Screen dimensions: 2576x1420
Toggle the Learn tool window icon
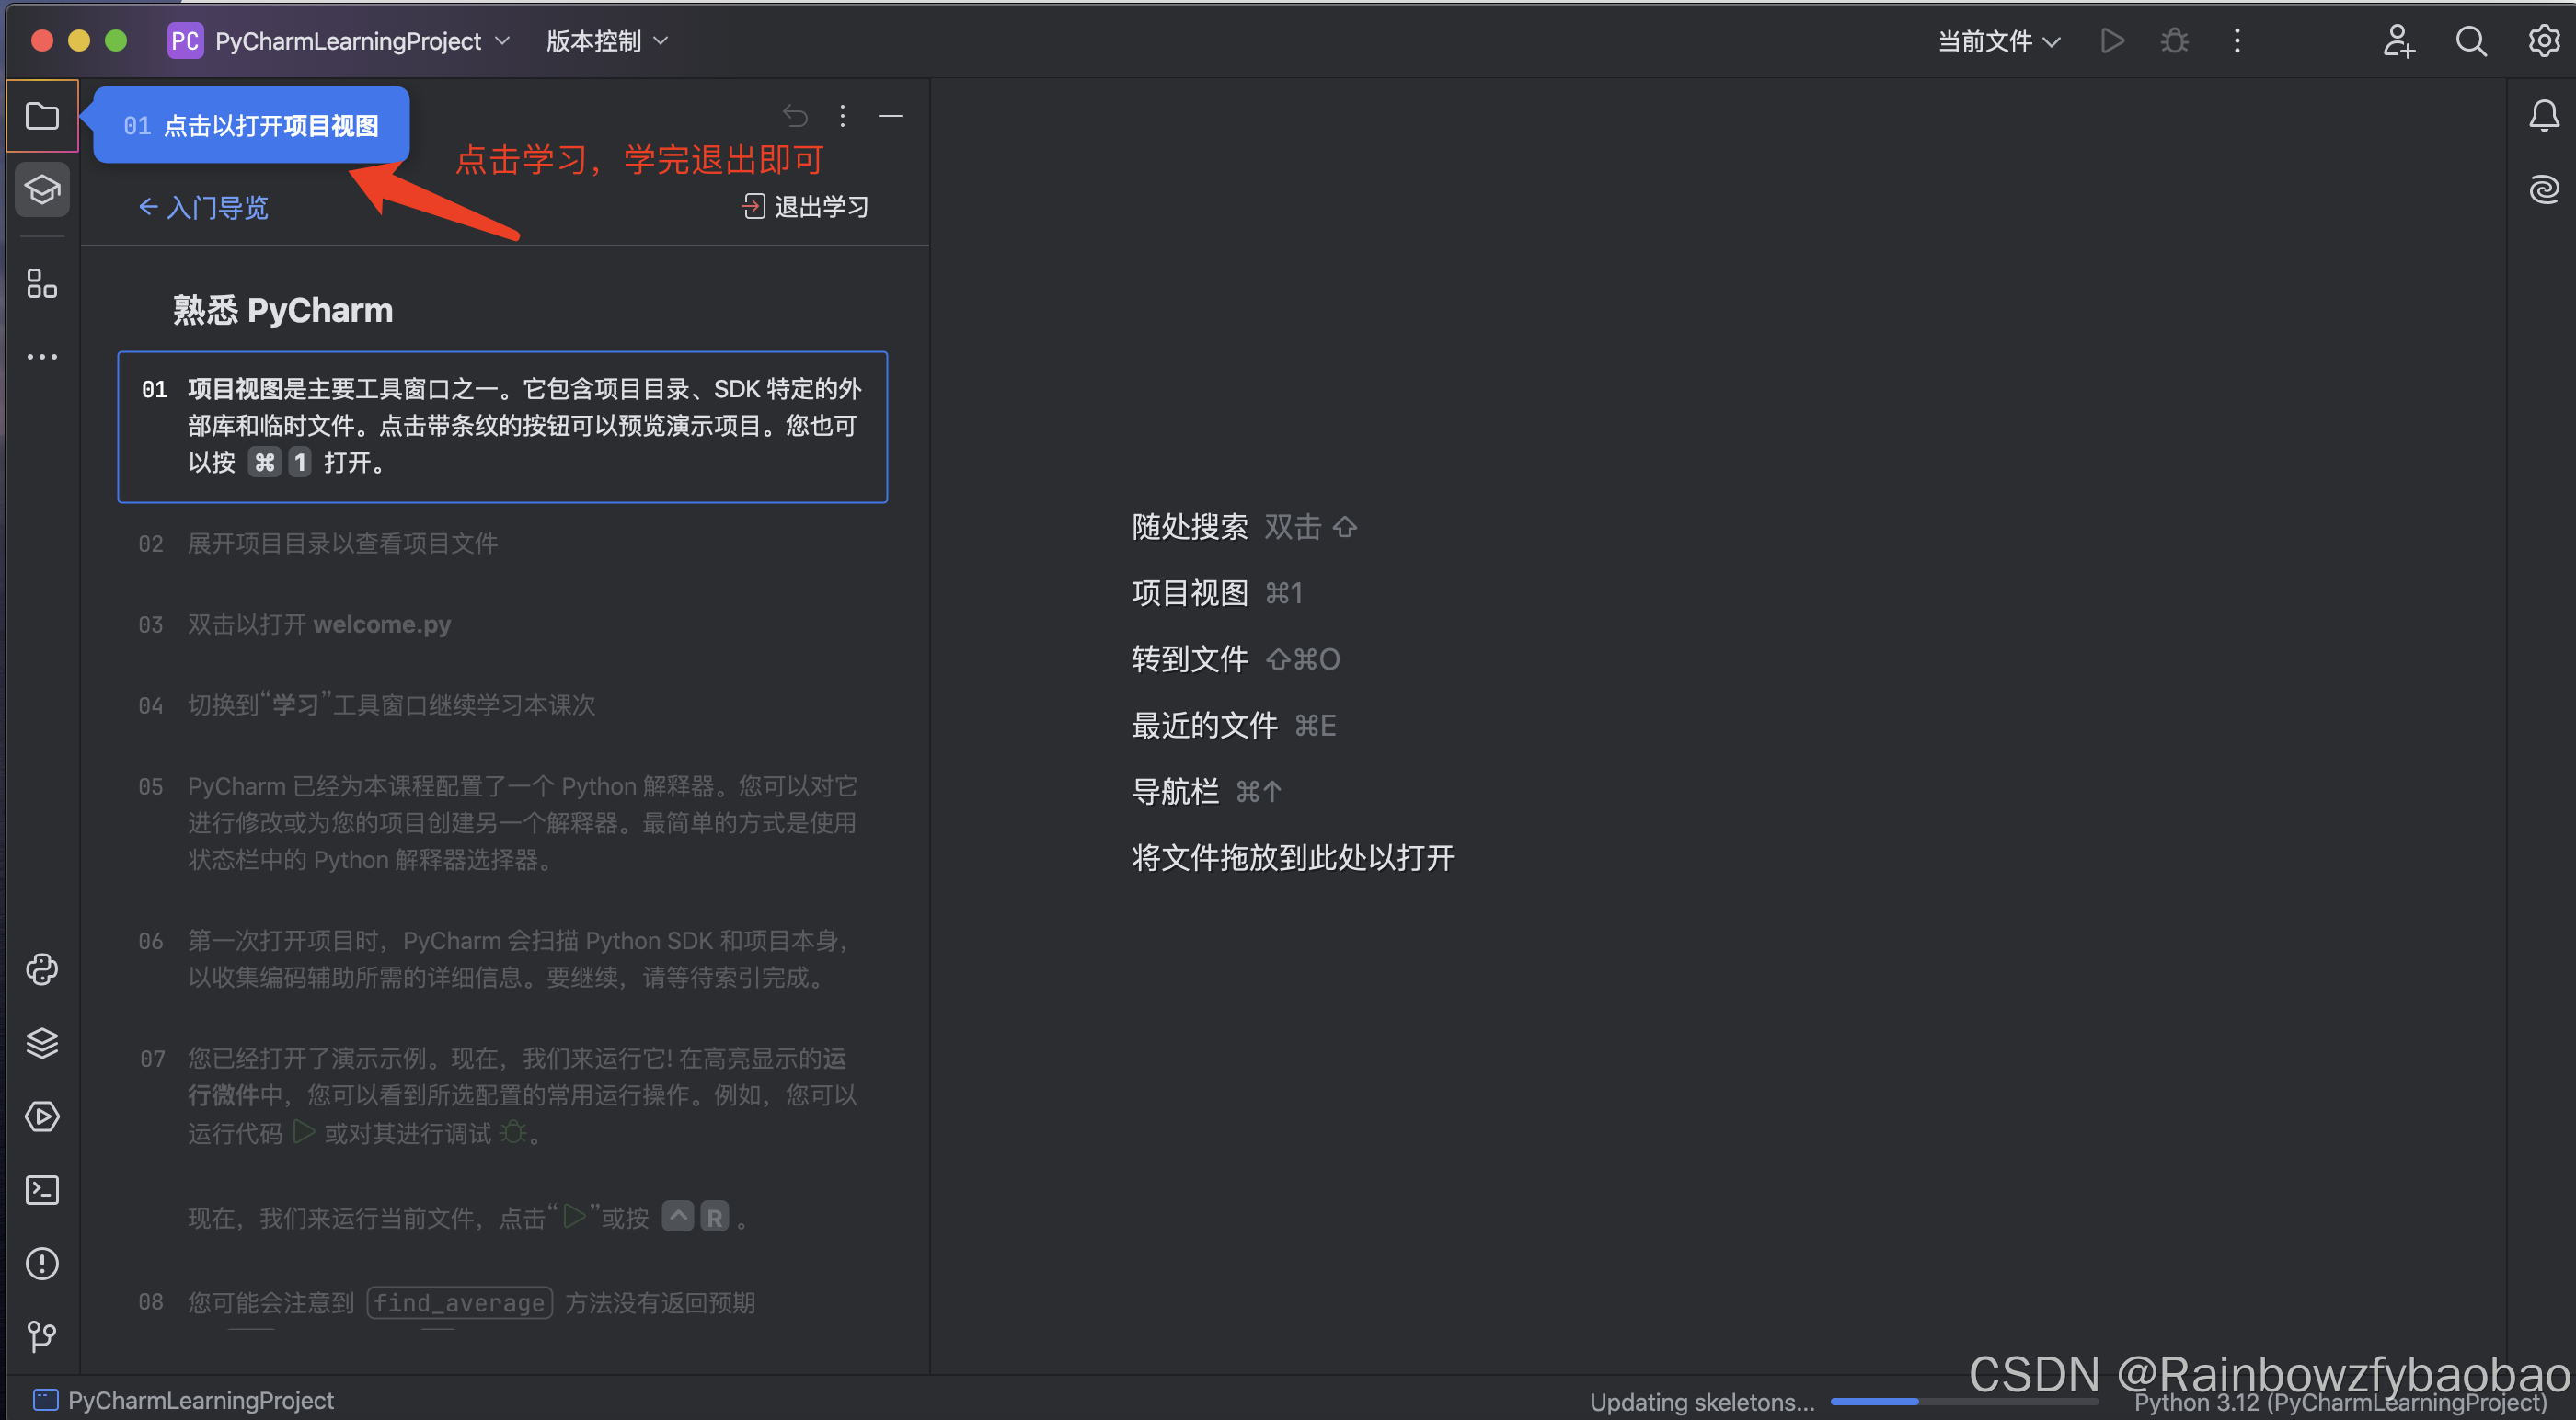click(42, 189)
